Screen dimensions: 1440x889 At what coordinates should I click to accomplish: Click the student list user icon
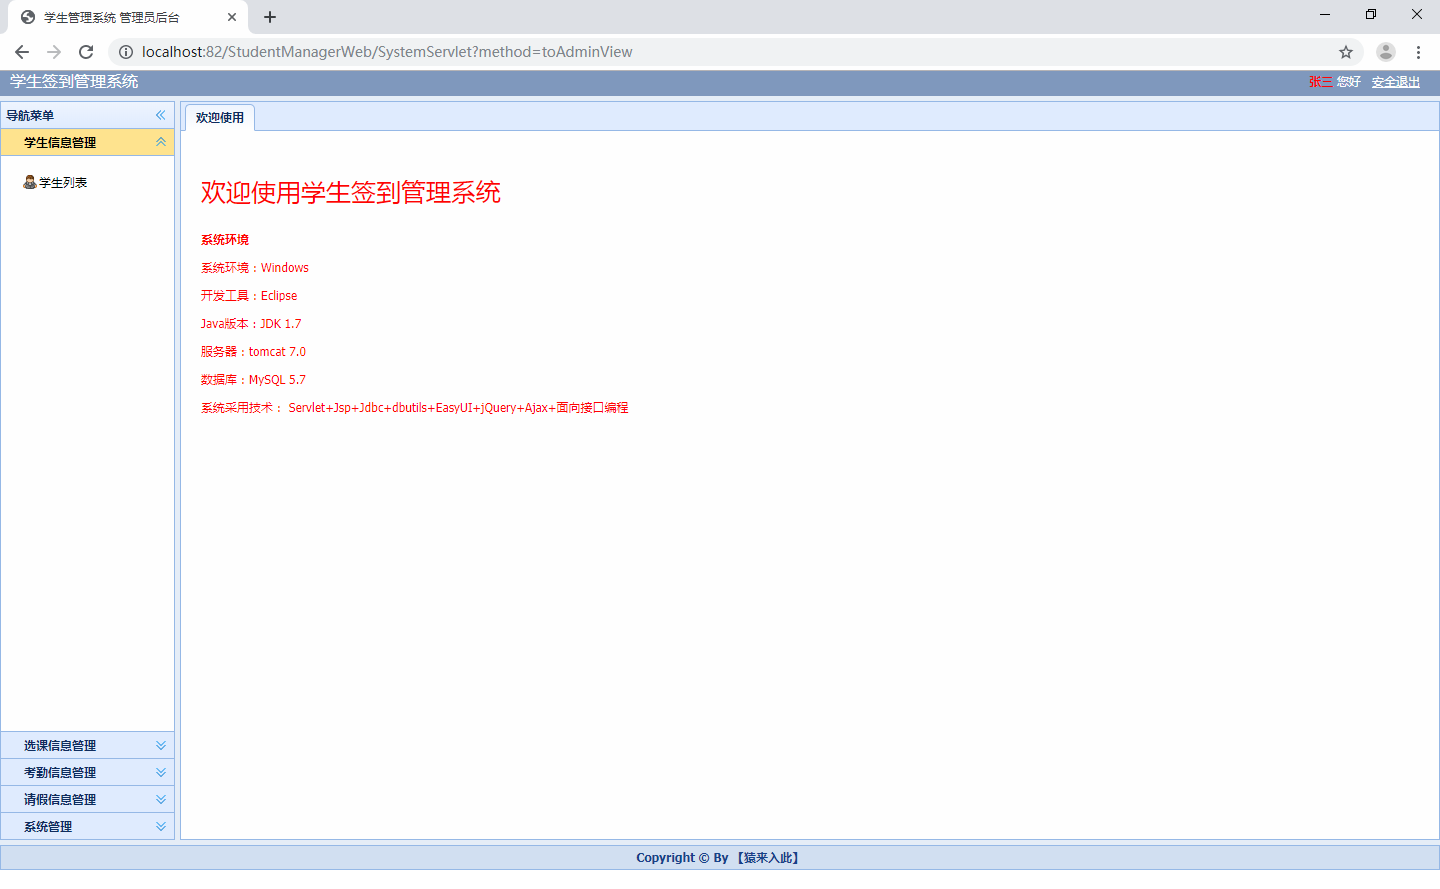pyautogui.click(x=30, y=182)
